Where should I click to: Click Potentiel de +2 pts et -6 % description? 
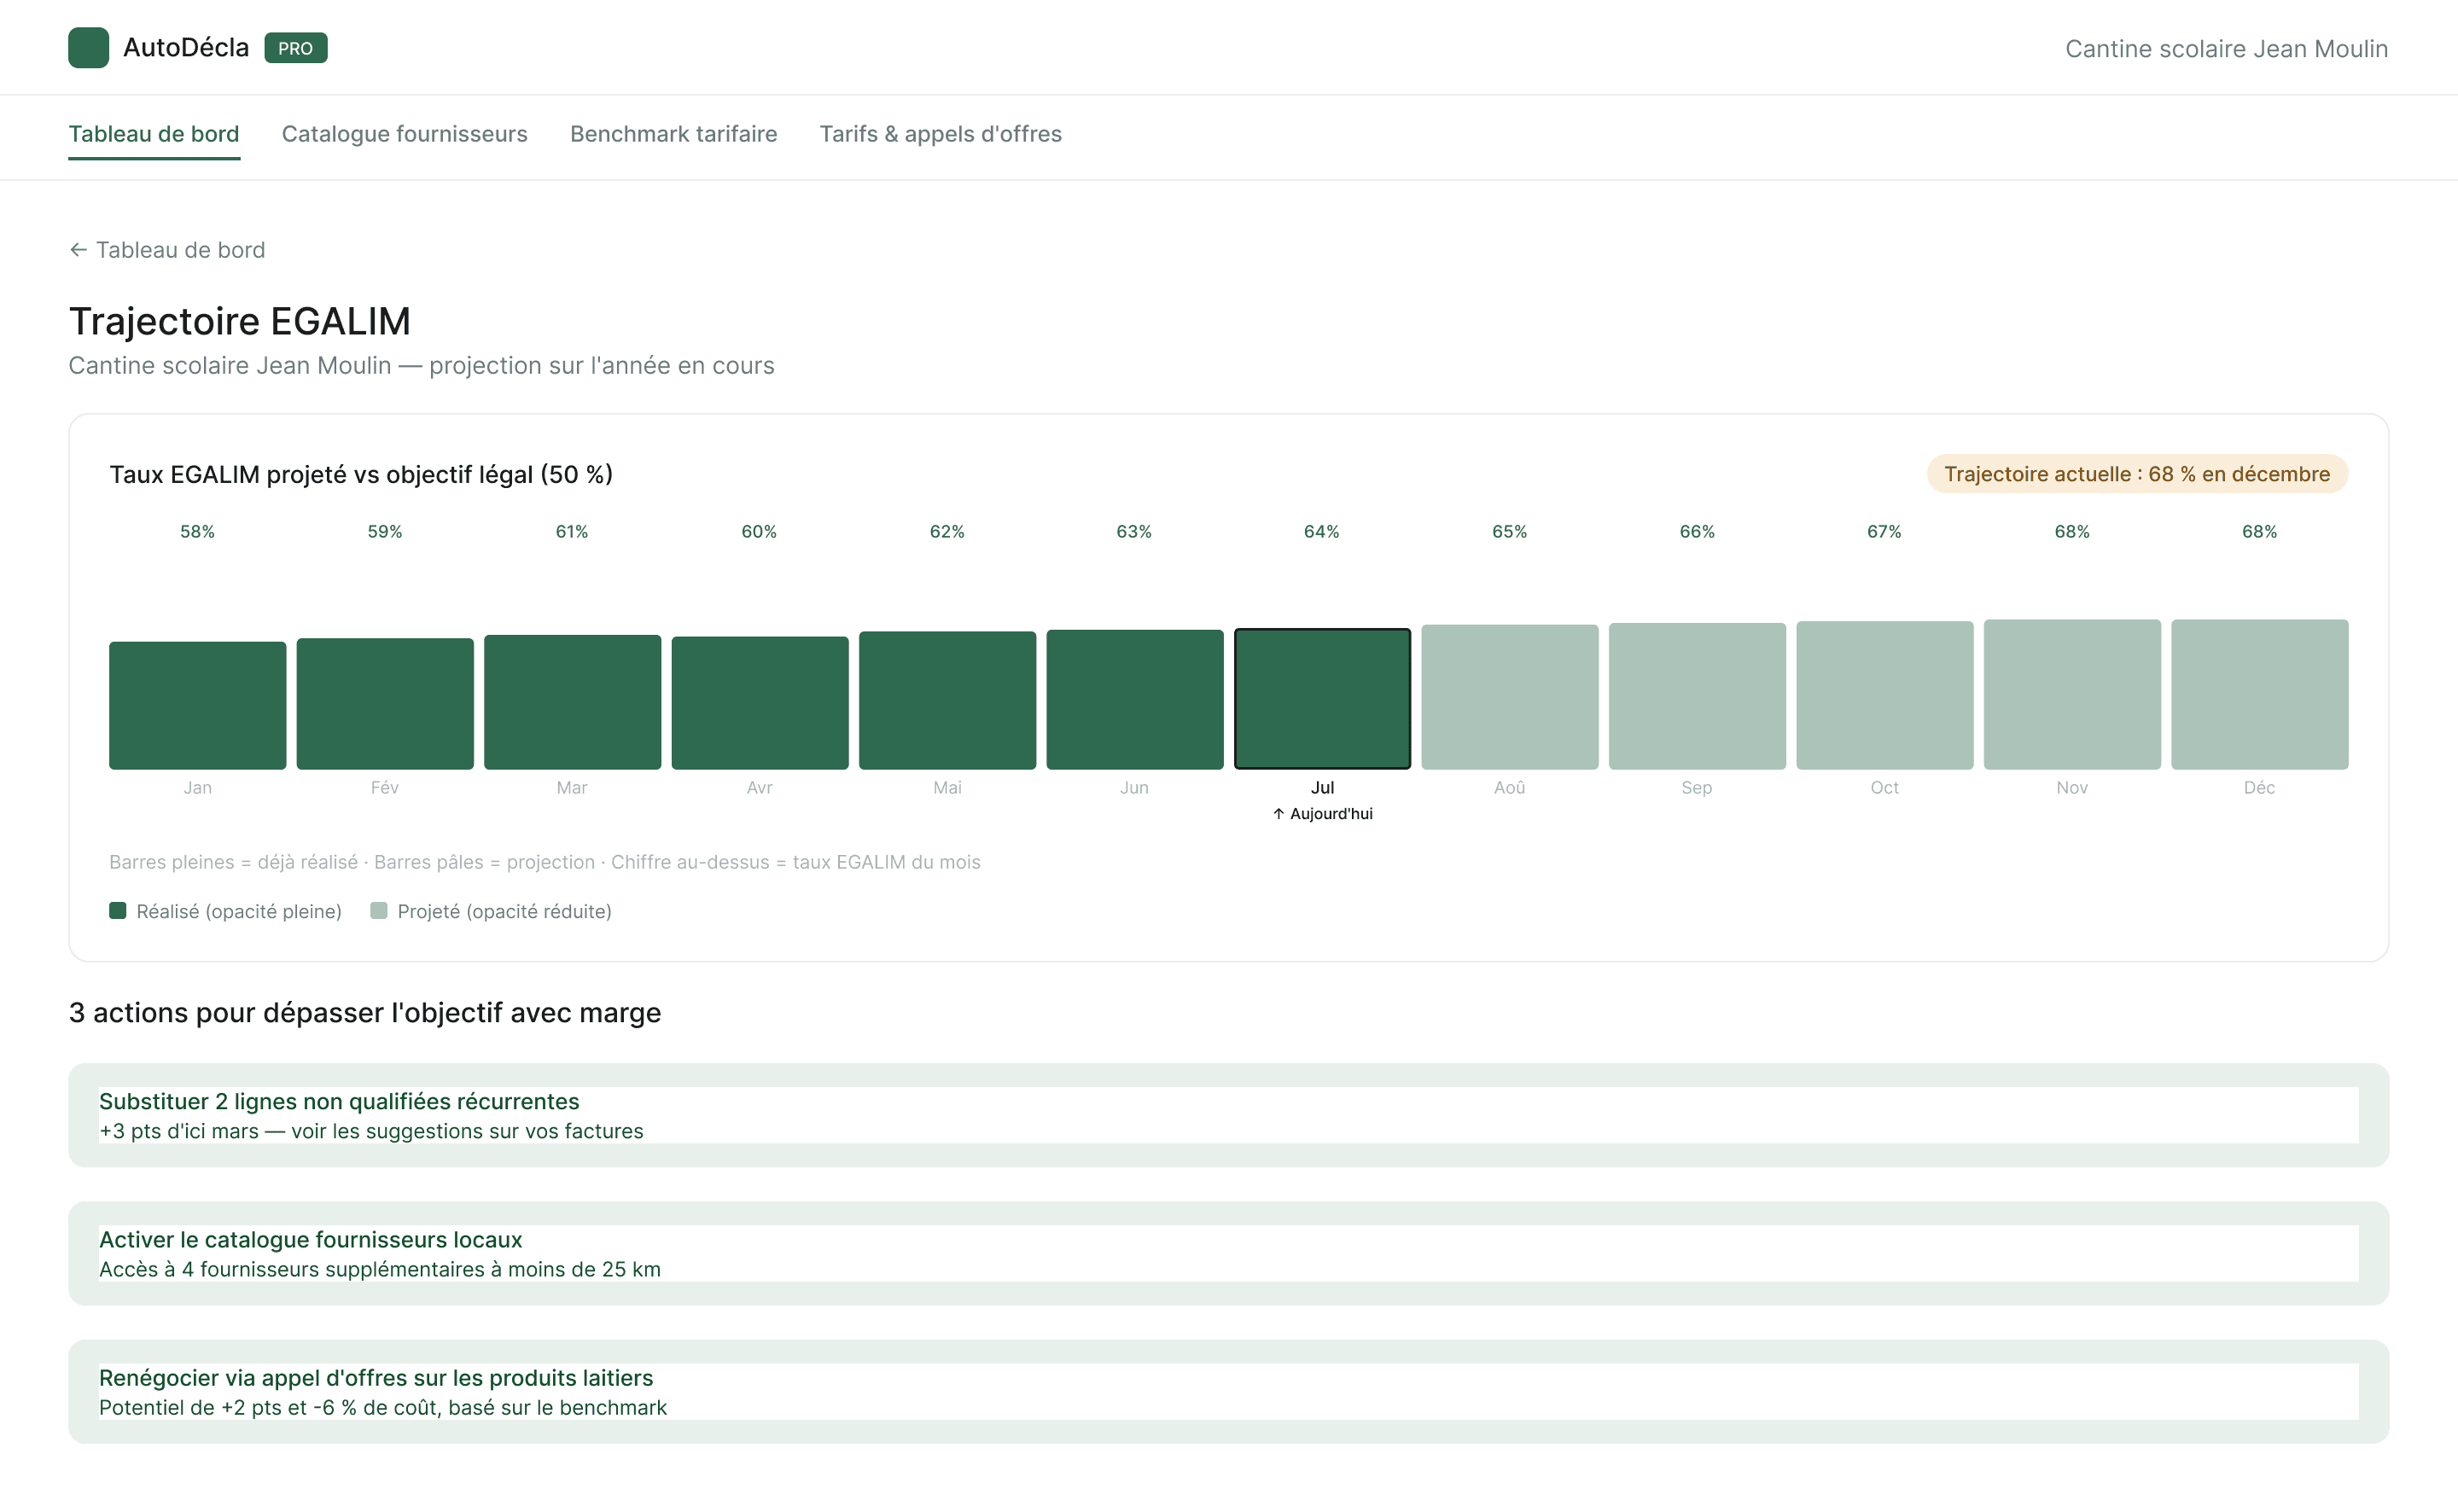383,1407
